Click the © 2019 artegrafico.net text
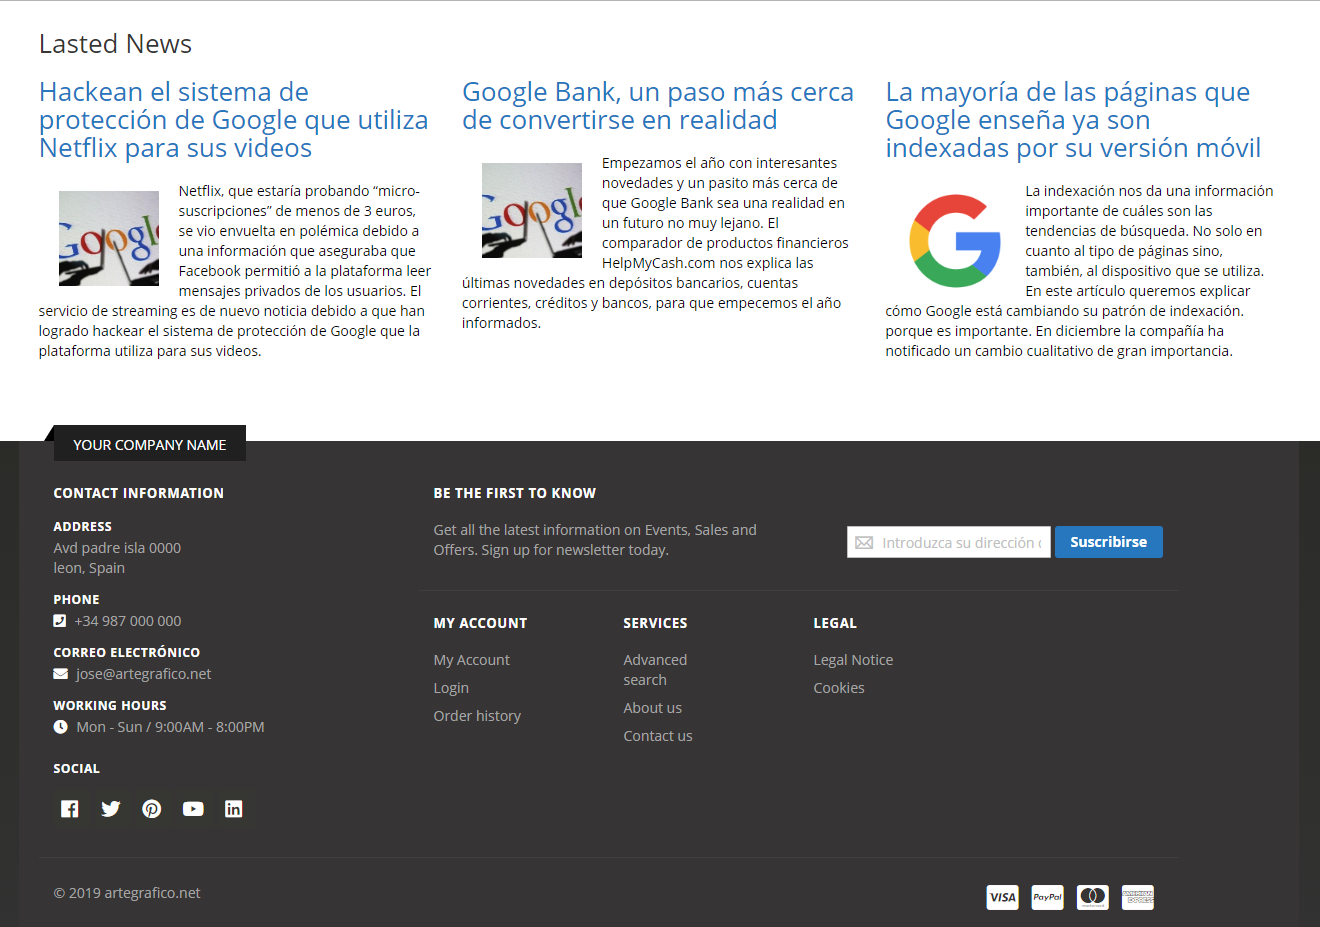 (127, 893)
